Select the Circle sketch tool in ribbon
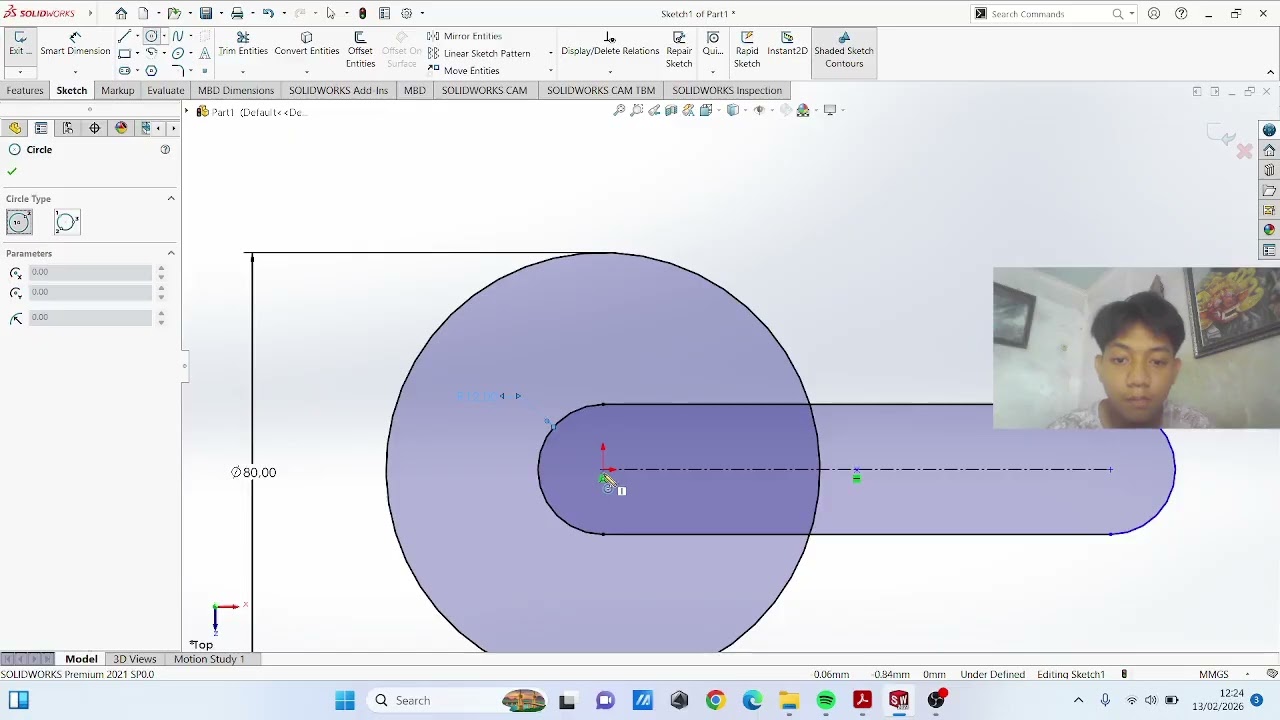Screen dimensions: 1280x720 click(x=151, y=37)
